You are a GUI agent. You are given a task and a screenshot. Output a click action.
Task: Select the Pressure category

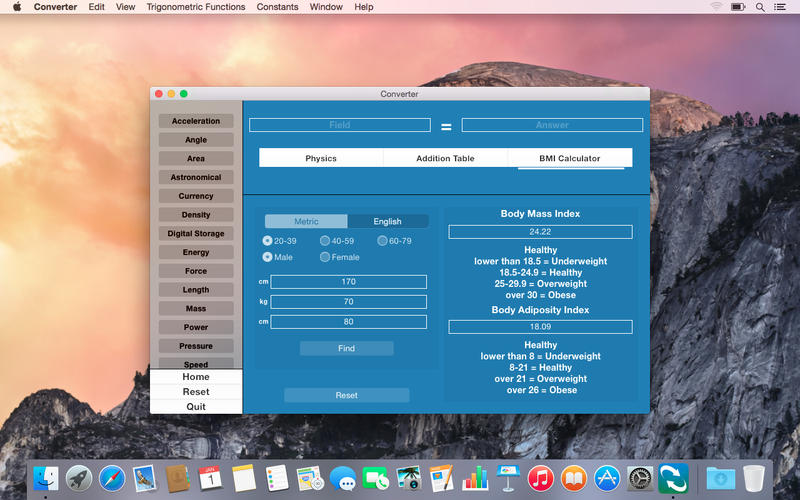[196, 346]
